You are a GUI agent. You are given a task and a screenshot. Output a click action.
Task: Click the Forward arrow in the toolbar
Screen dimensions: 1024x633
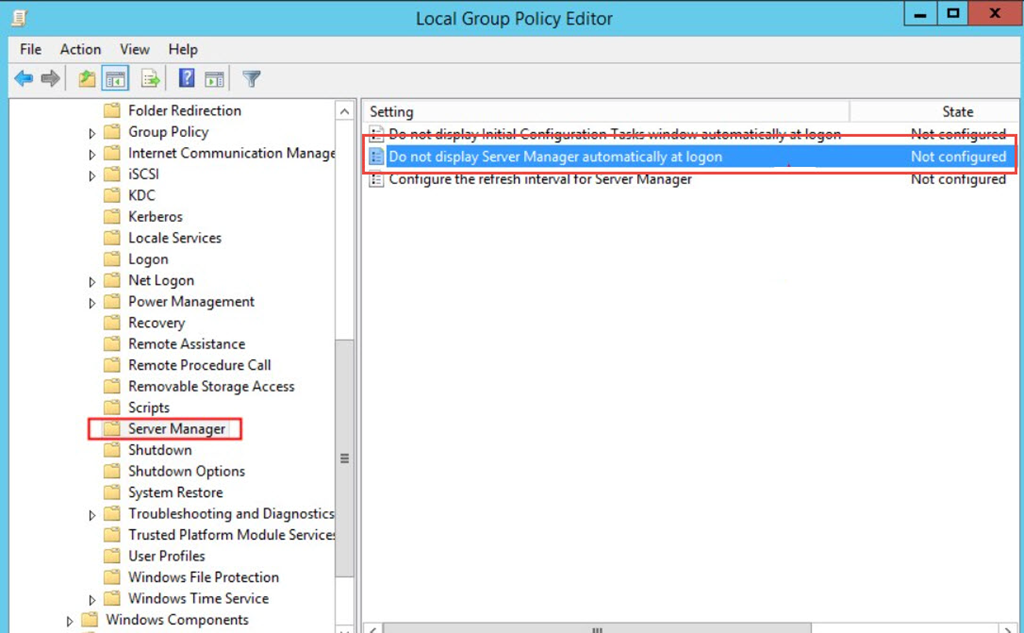tap(50, 79)
